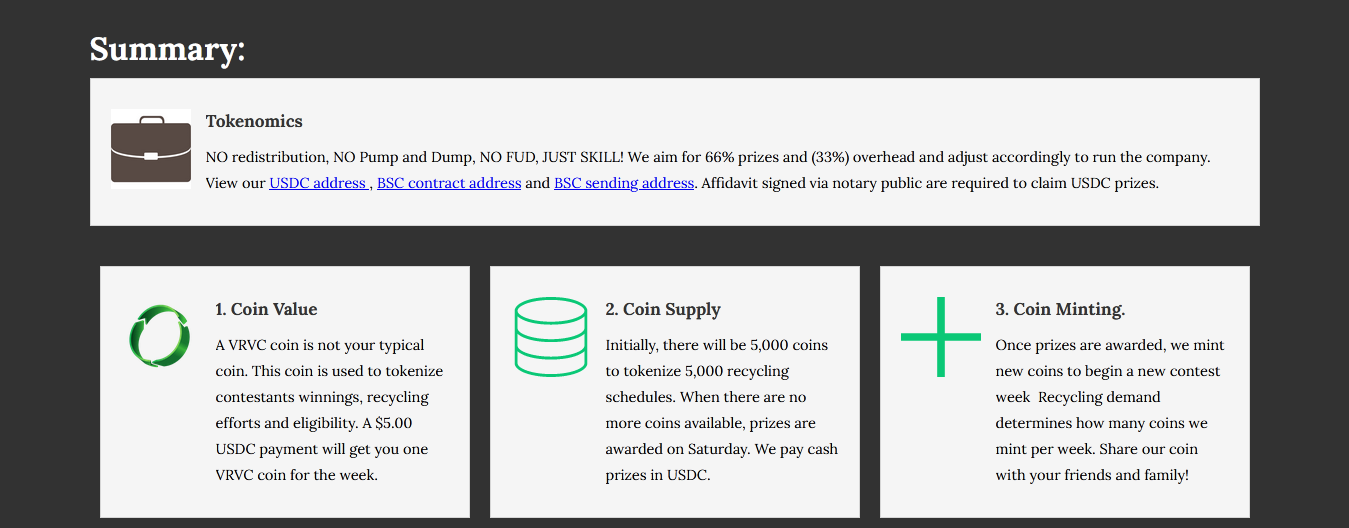
Task: Open the BSC sending address link
Action: [x=624, y=183]
